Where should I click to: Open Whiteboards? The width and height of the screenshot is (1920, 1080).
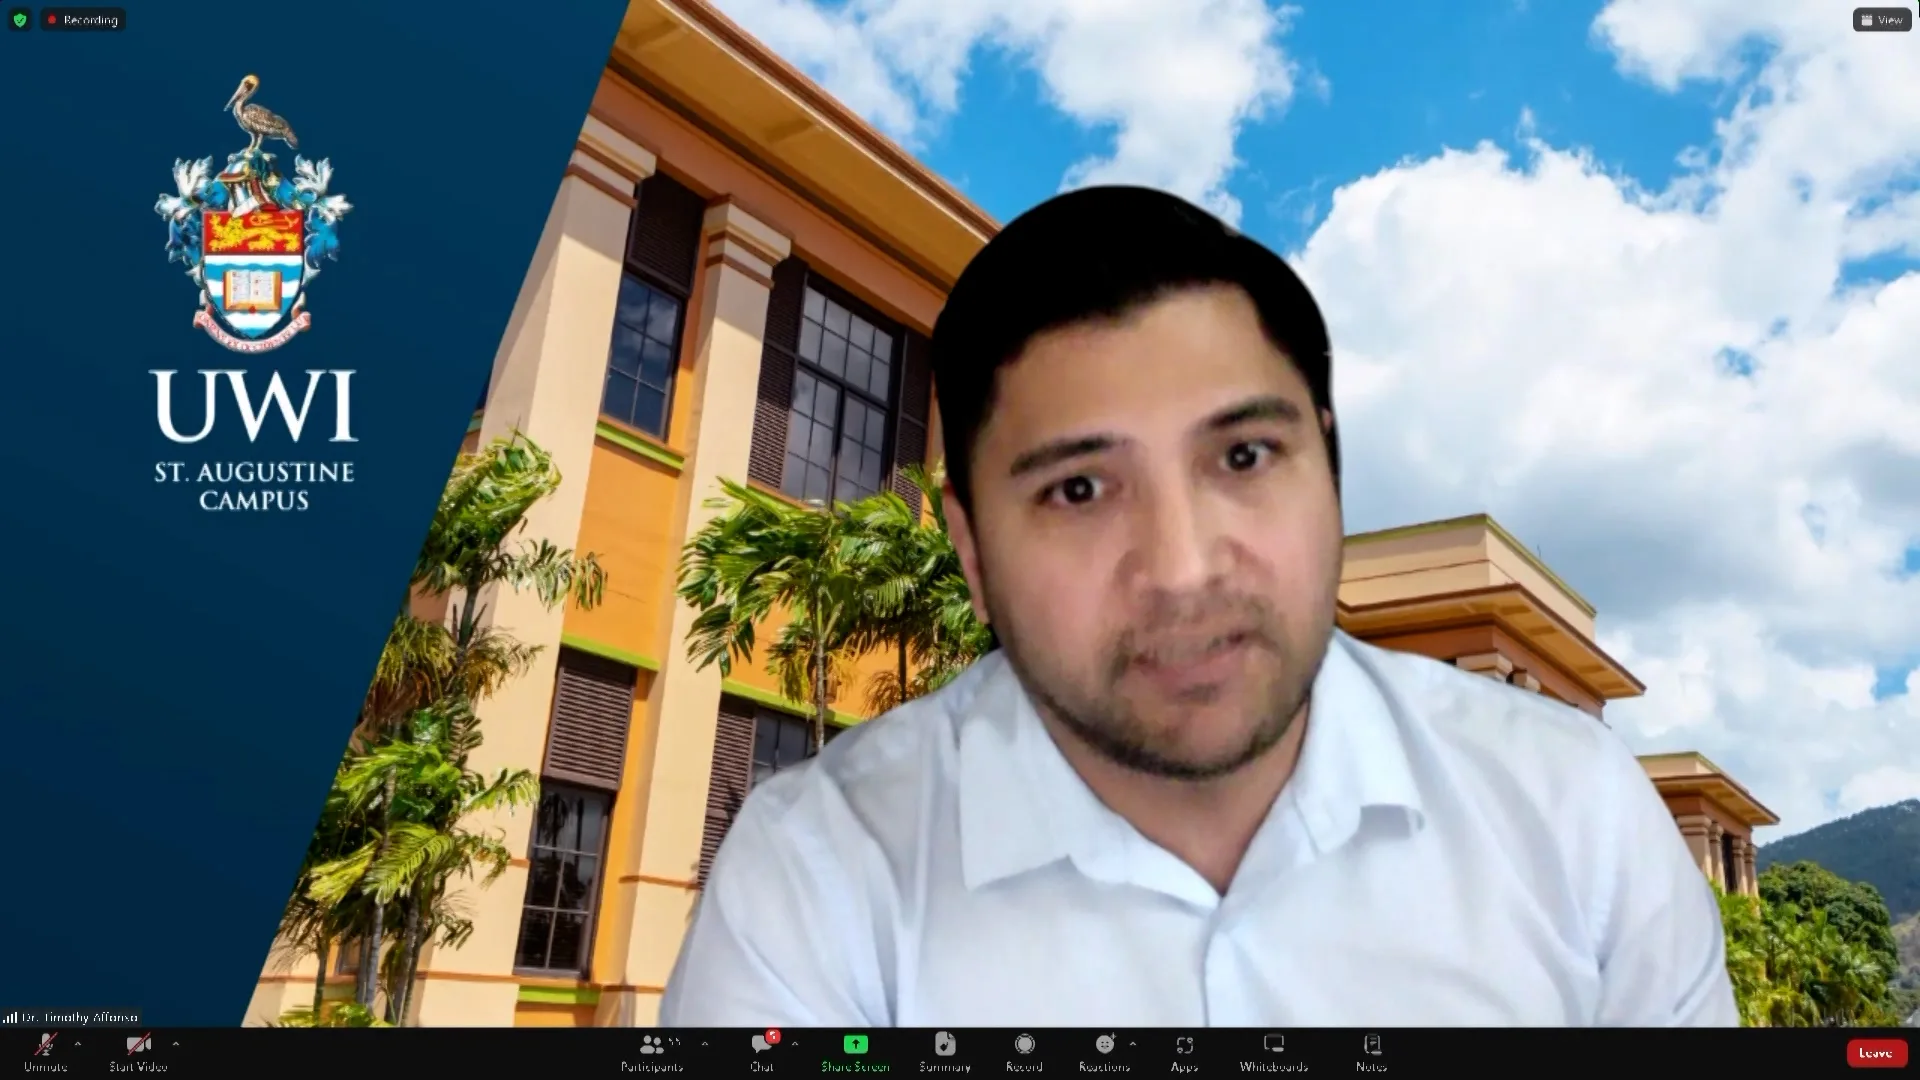[x=1273, y=1051]
